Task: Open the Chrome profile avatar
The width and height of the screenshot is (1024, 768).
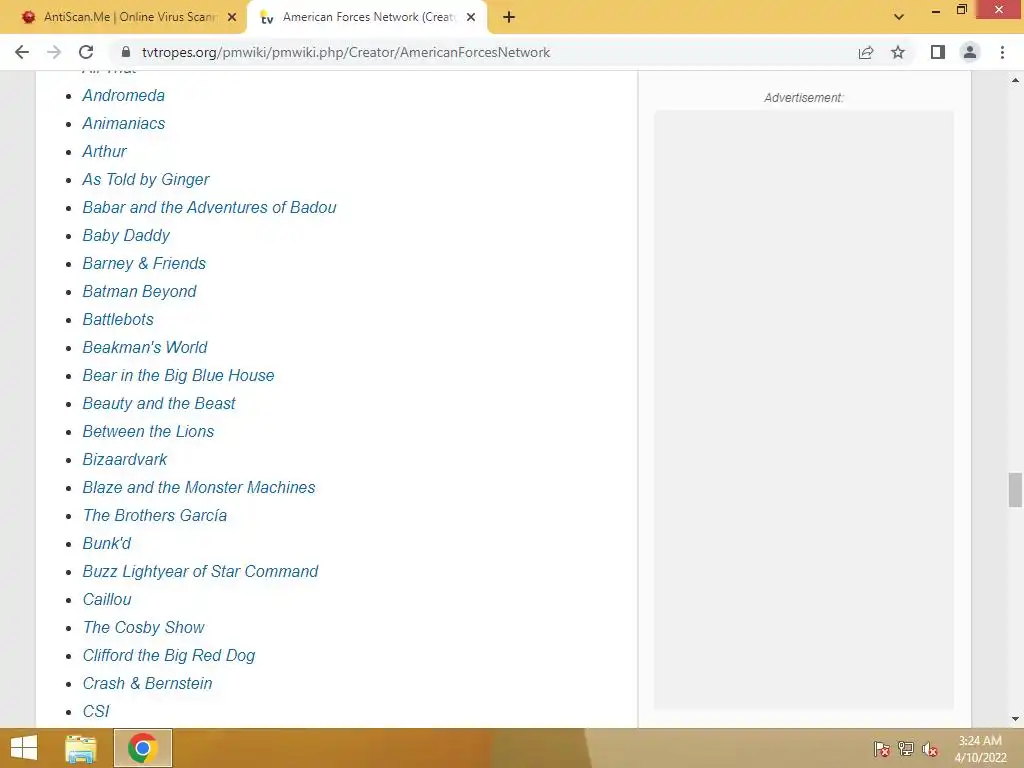Action: [x=970, y=52]
